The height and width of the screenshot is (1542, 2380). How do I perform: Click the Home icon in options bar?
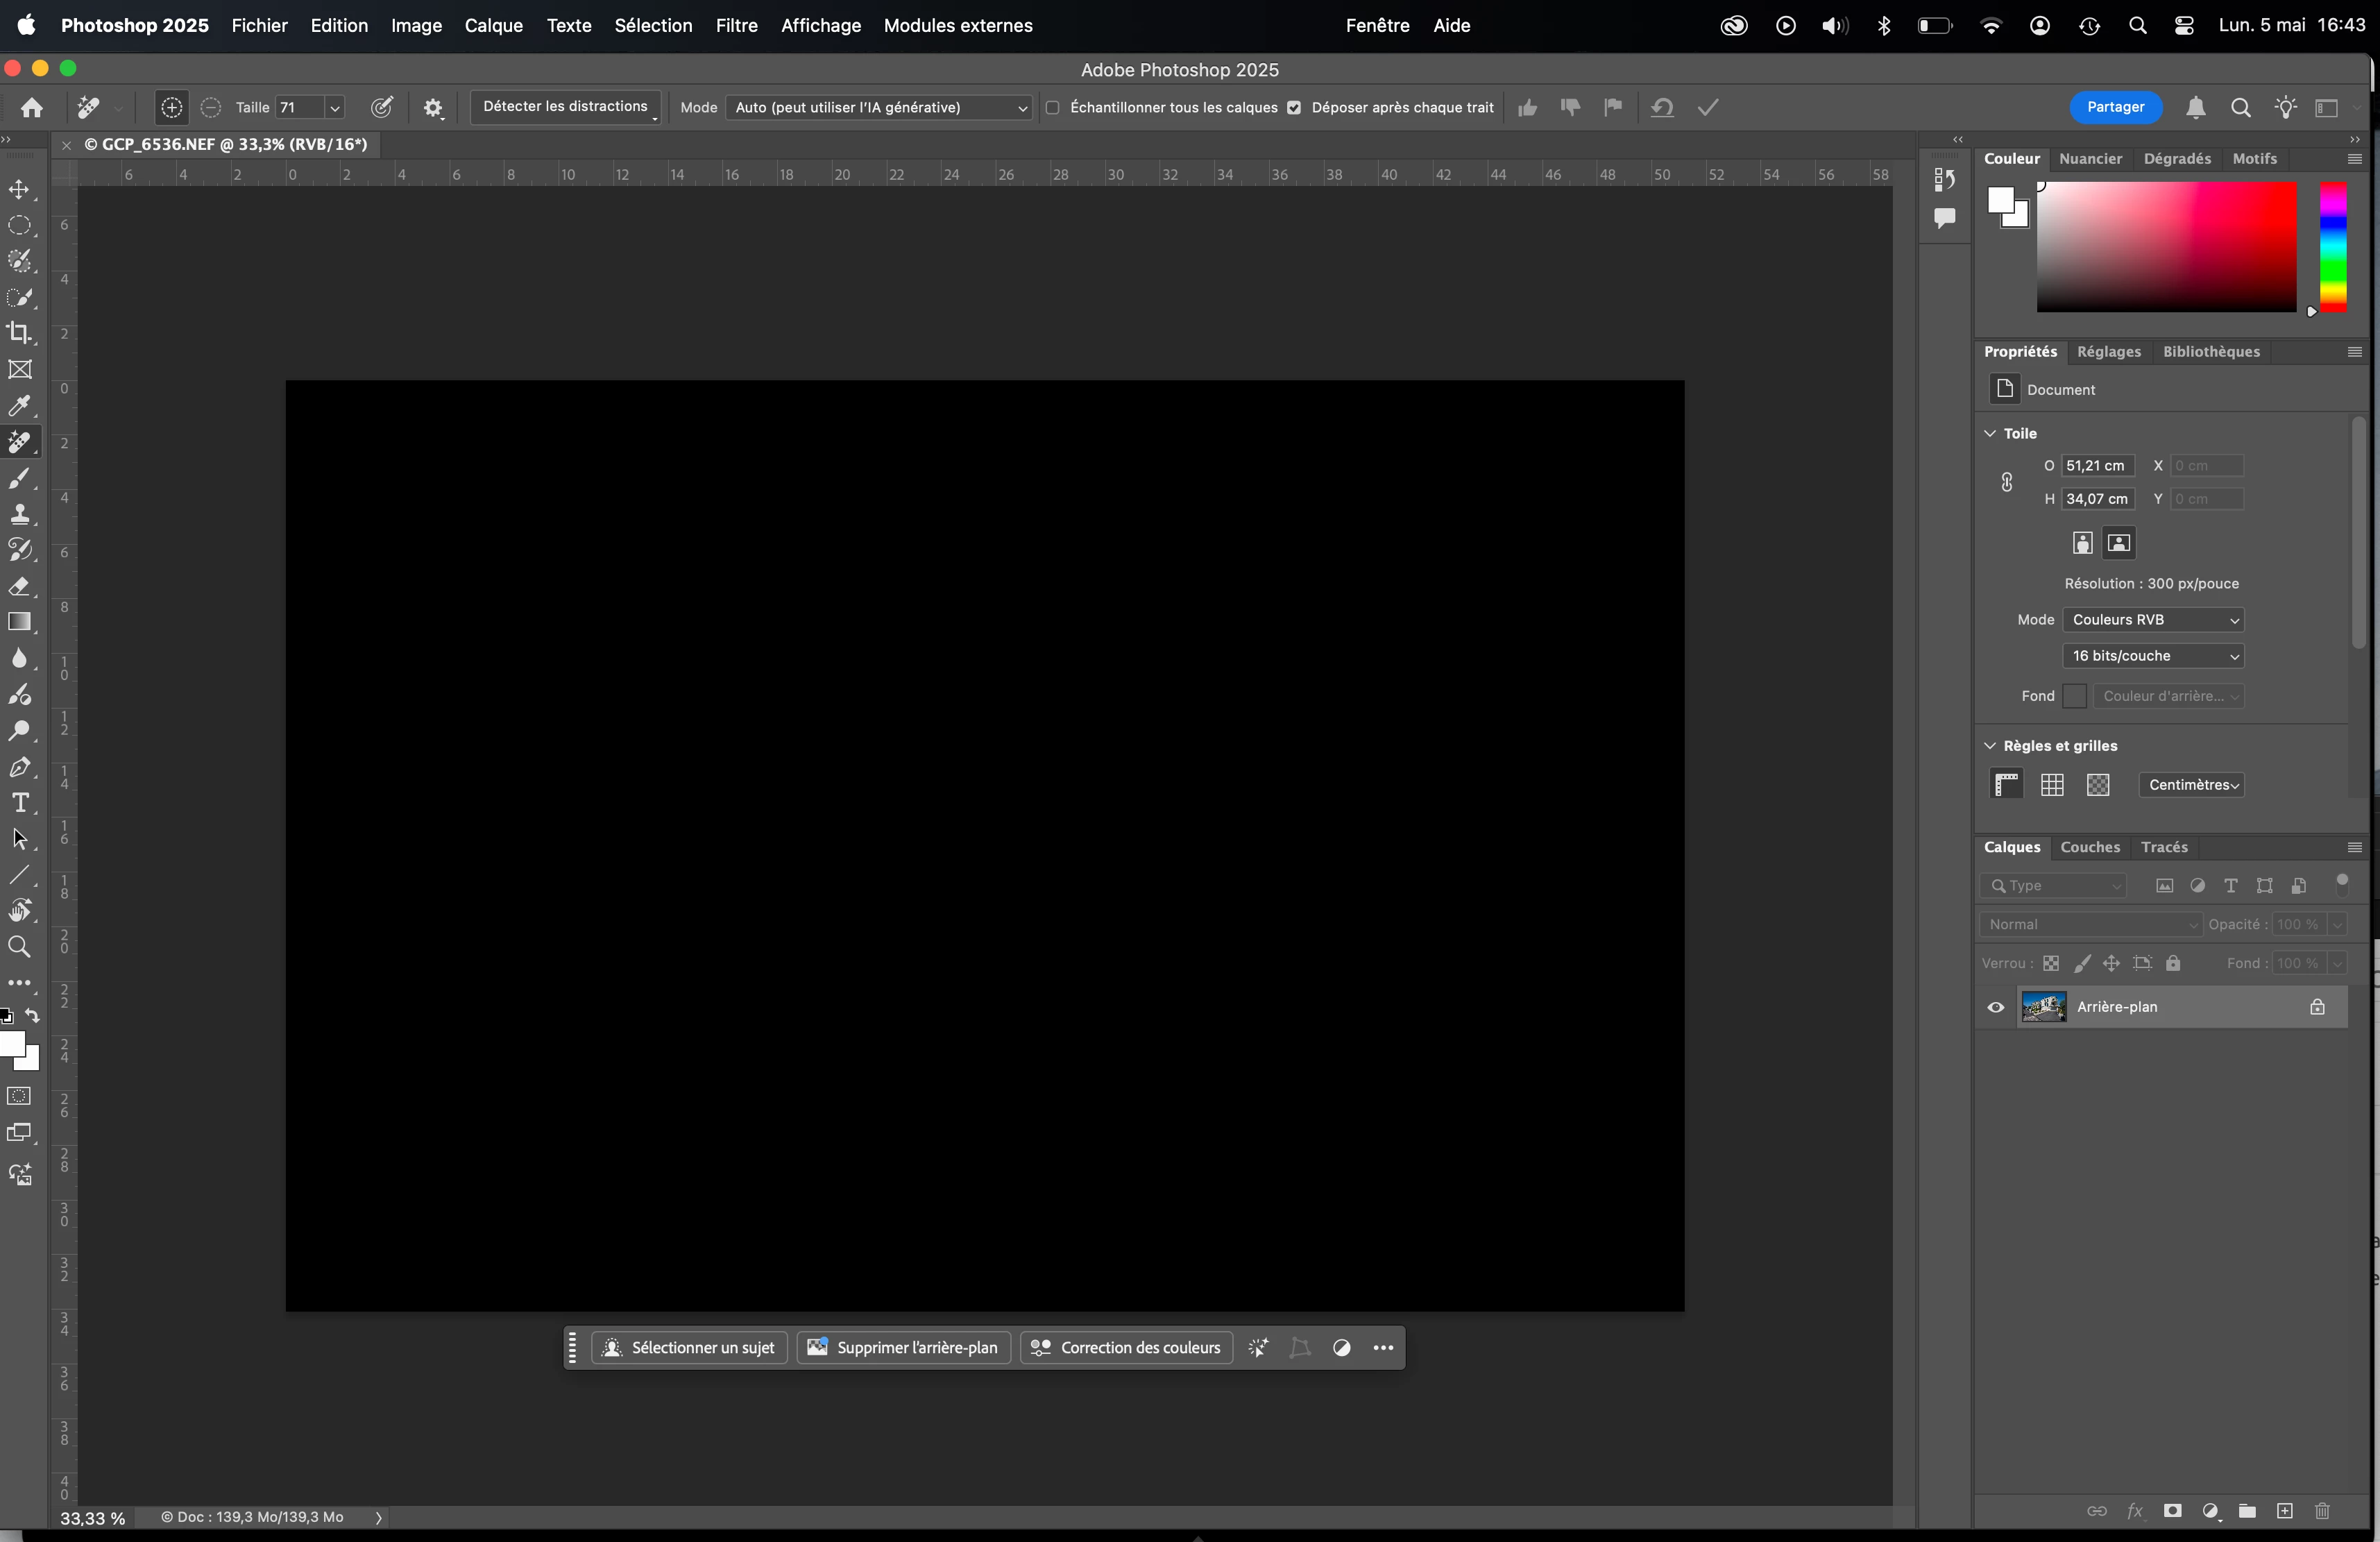[x=32, y=108]
